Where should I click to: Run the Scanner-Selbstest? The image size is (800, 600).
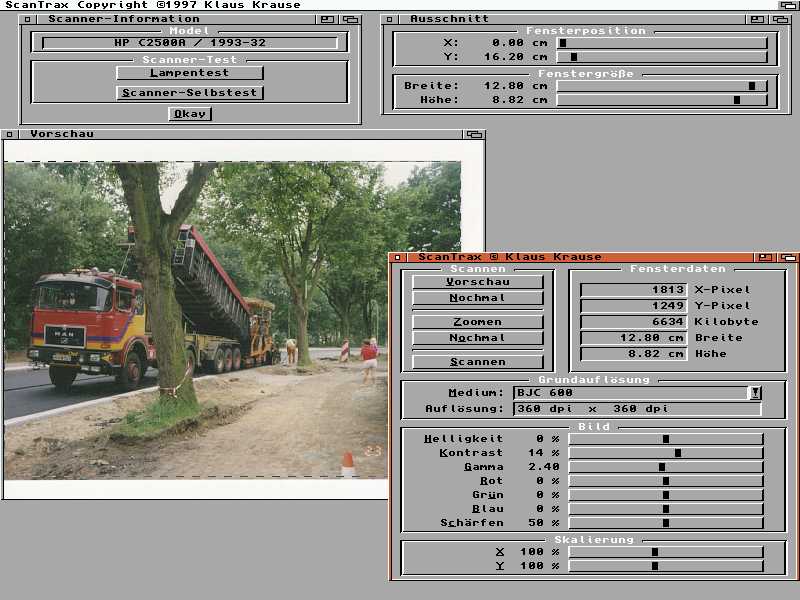[190, 93]
